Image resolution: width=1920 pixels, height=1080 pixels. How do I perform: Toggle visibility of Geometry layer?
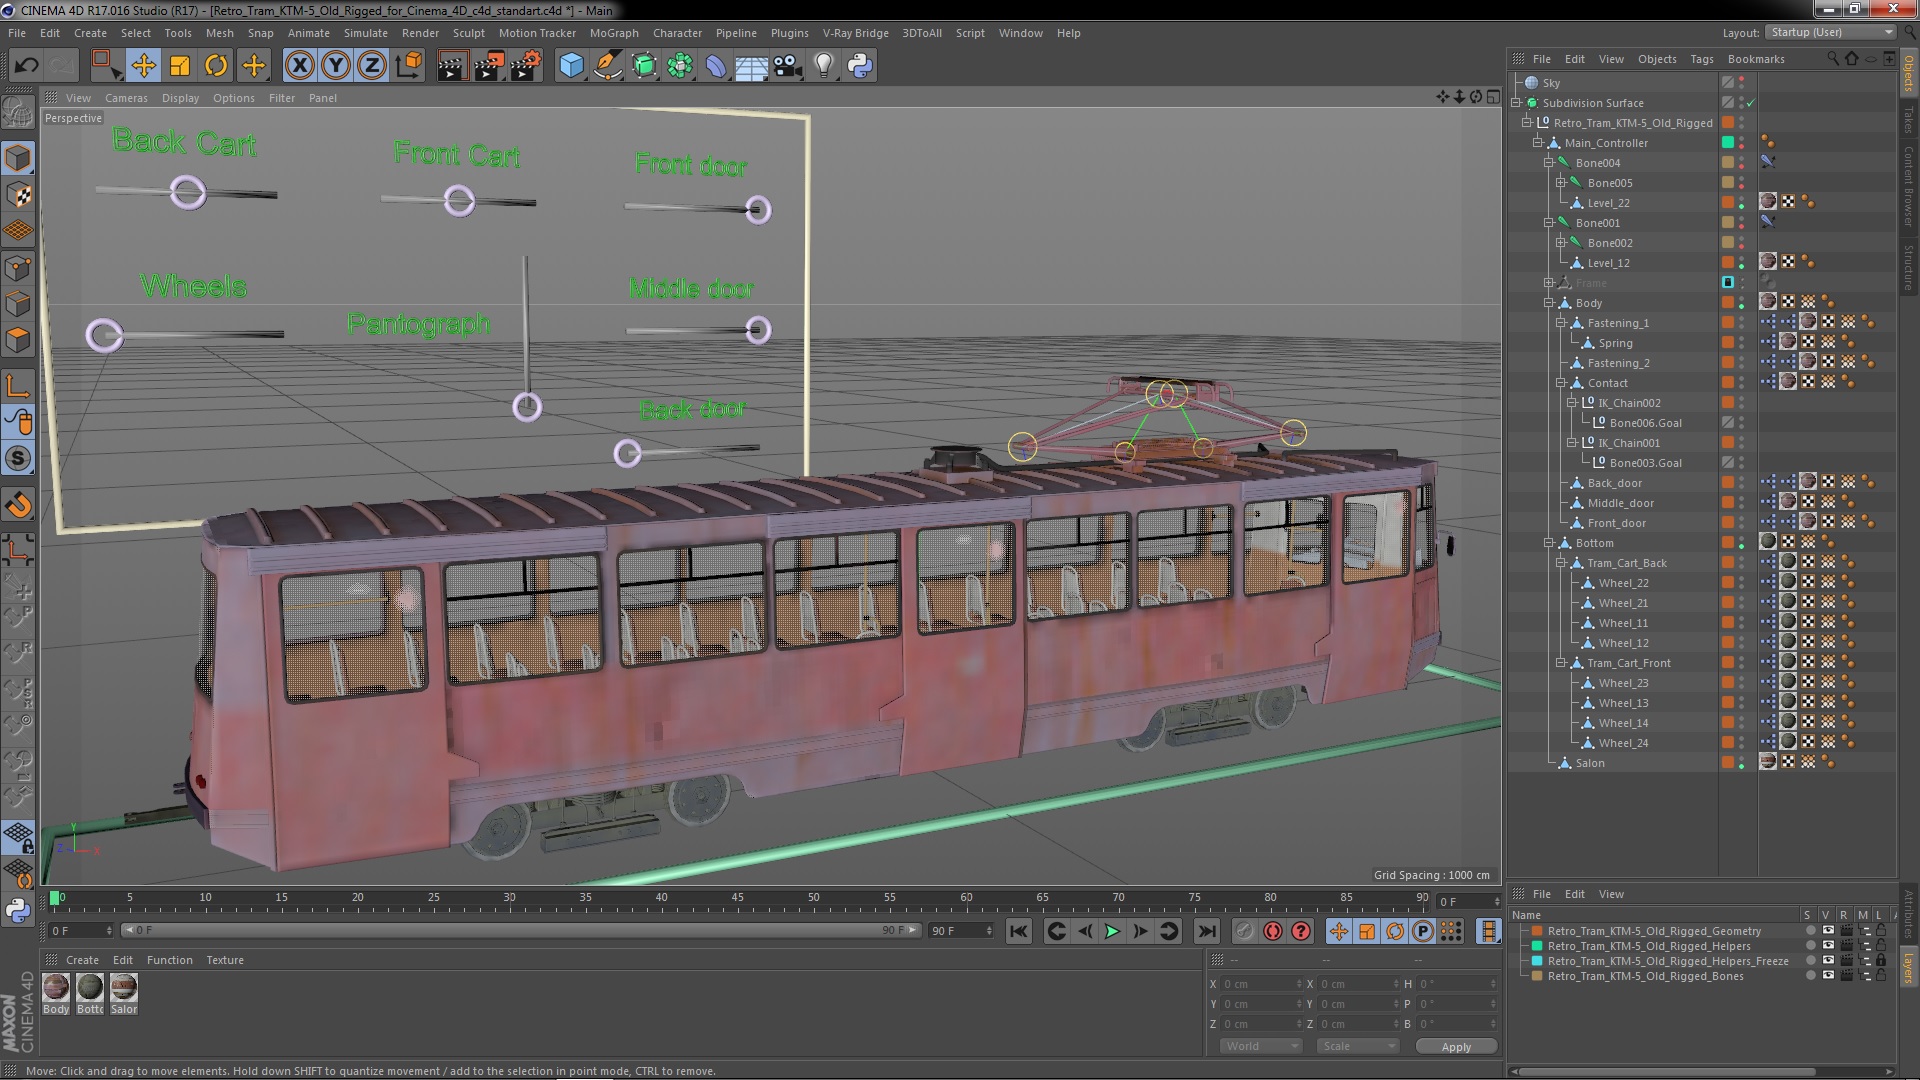(1827, 931)
